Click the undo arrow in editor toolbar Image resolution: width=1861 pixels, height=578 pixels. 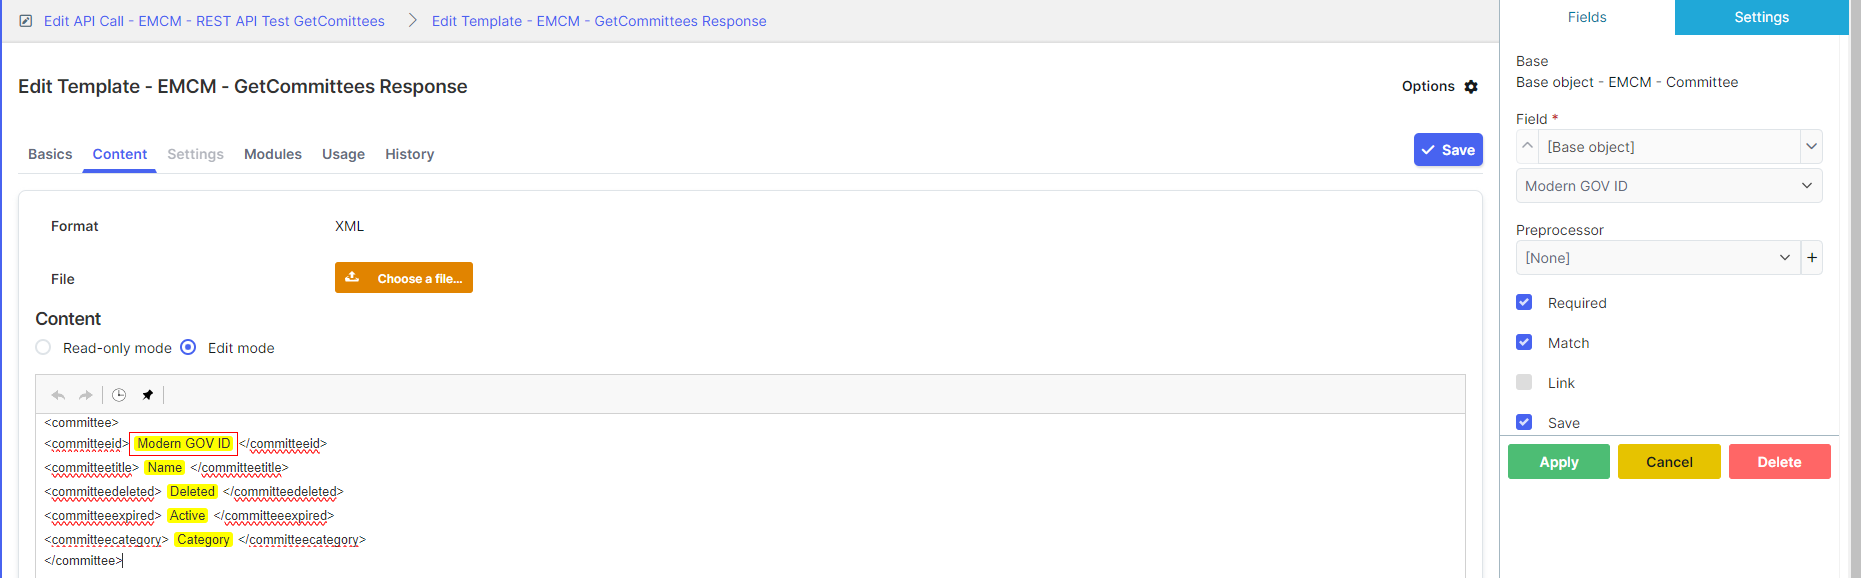[58, 395]
